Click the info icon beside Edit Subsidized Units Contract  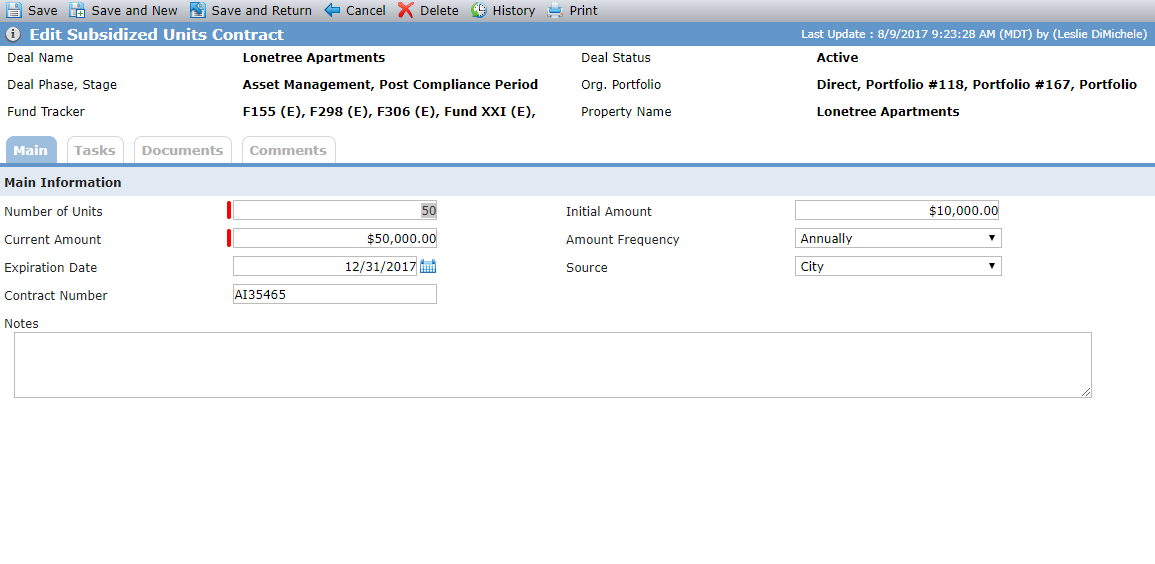pyautogui.click(x=13, y=35)
